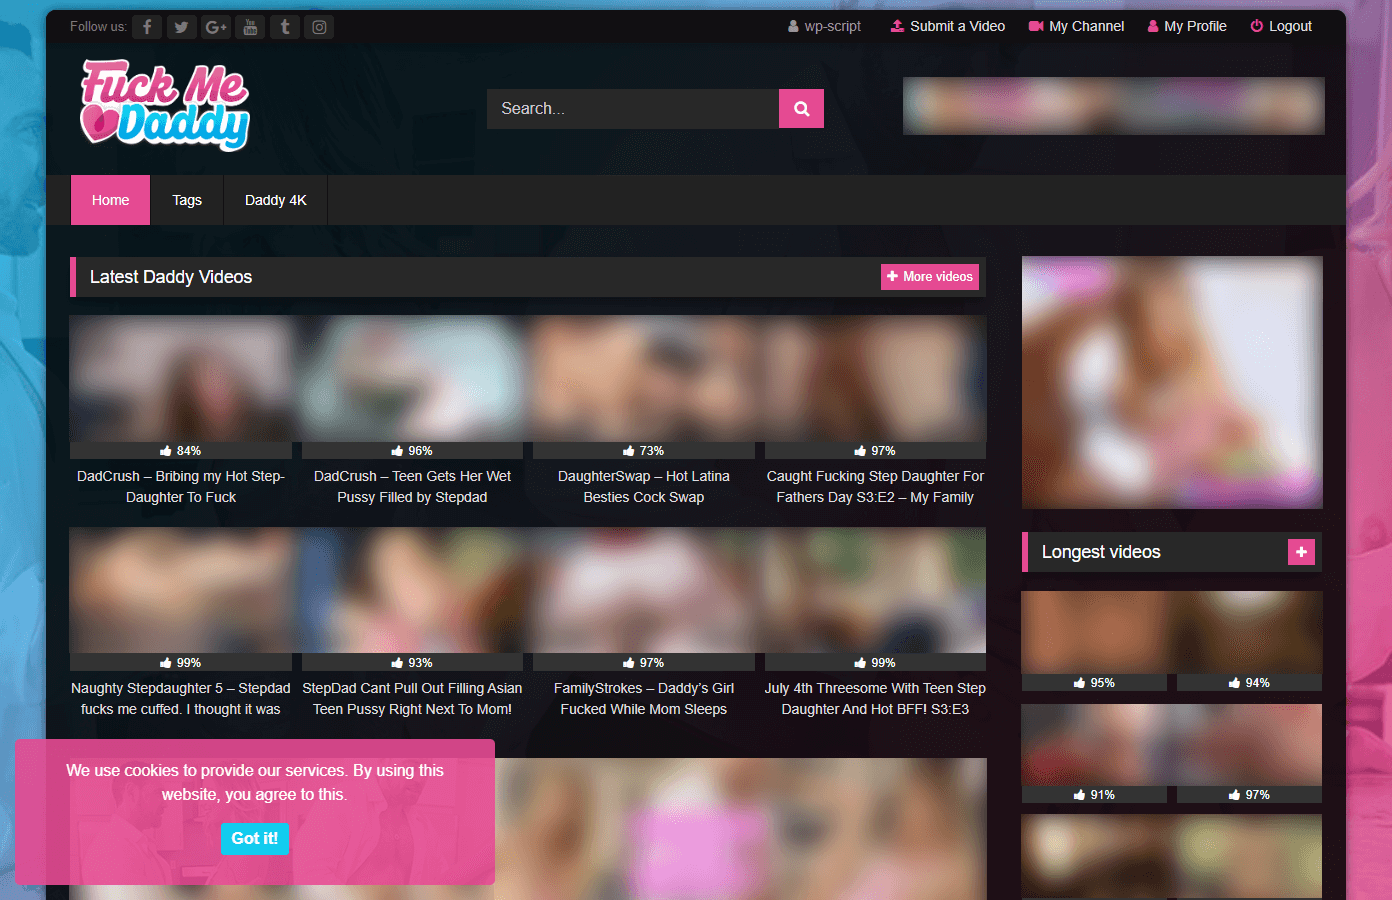Open the Daddy 4K tab
This screenshot has height=900, width=1392.
[x=276, y=200]
